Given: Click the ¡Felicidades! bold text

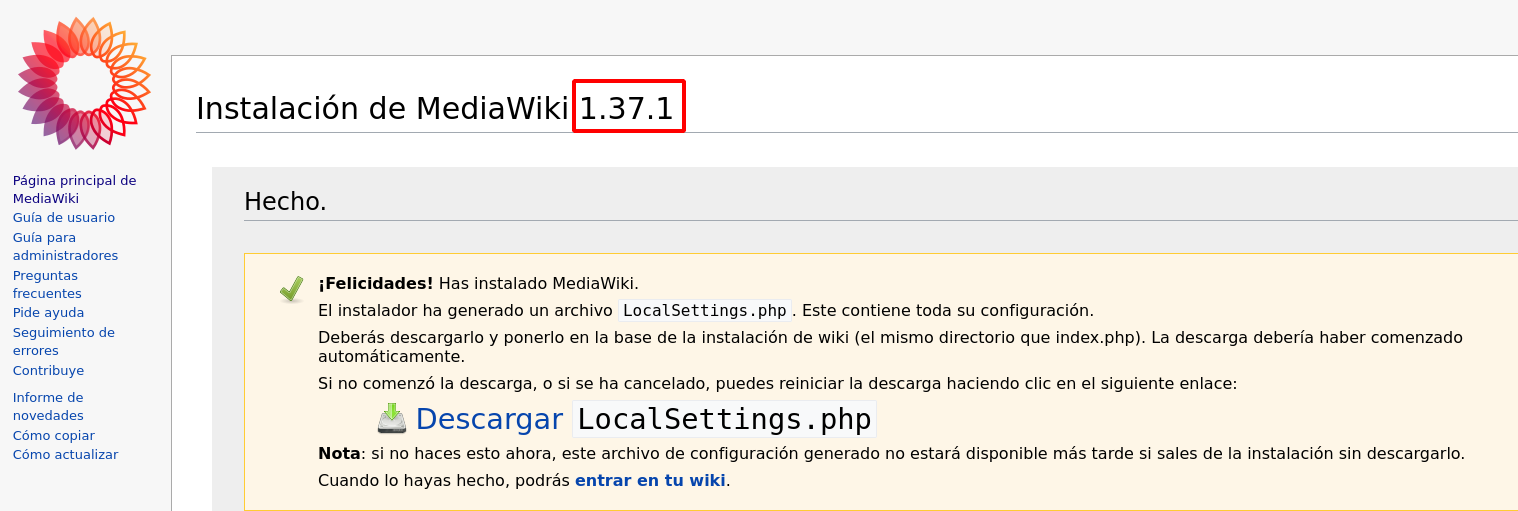Looking at the screenshot, I should (x=376, y=283).
